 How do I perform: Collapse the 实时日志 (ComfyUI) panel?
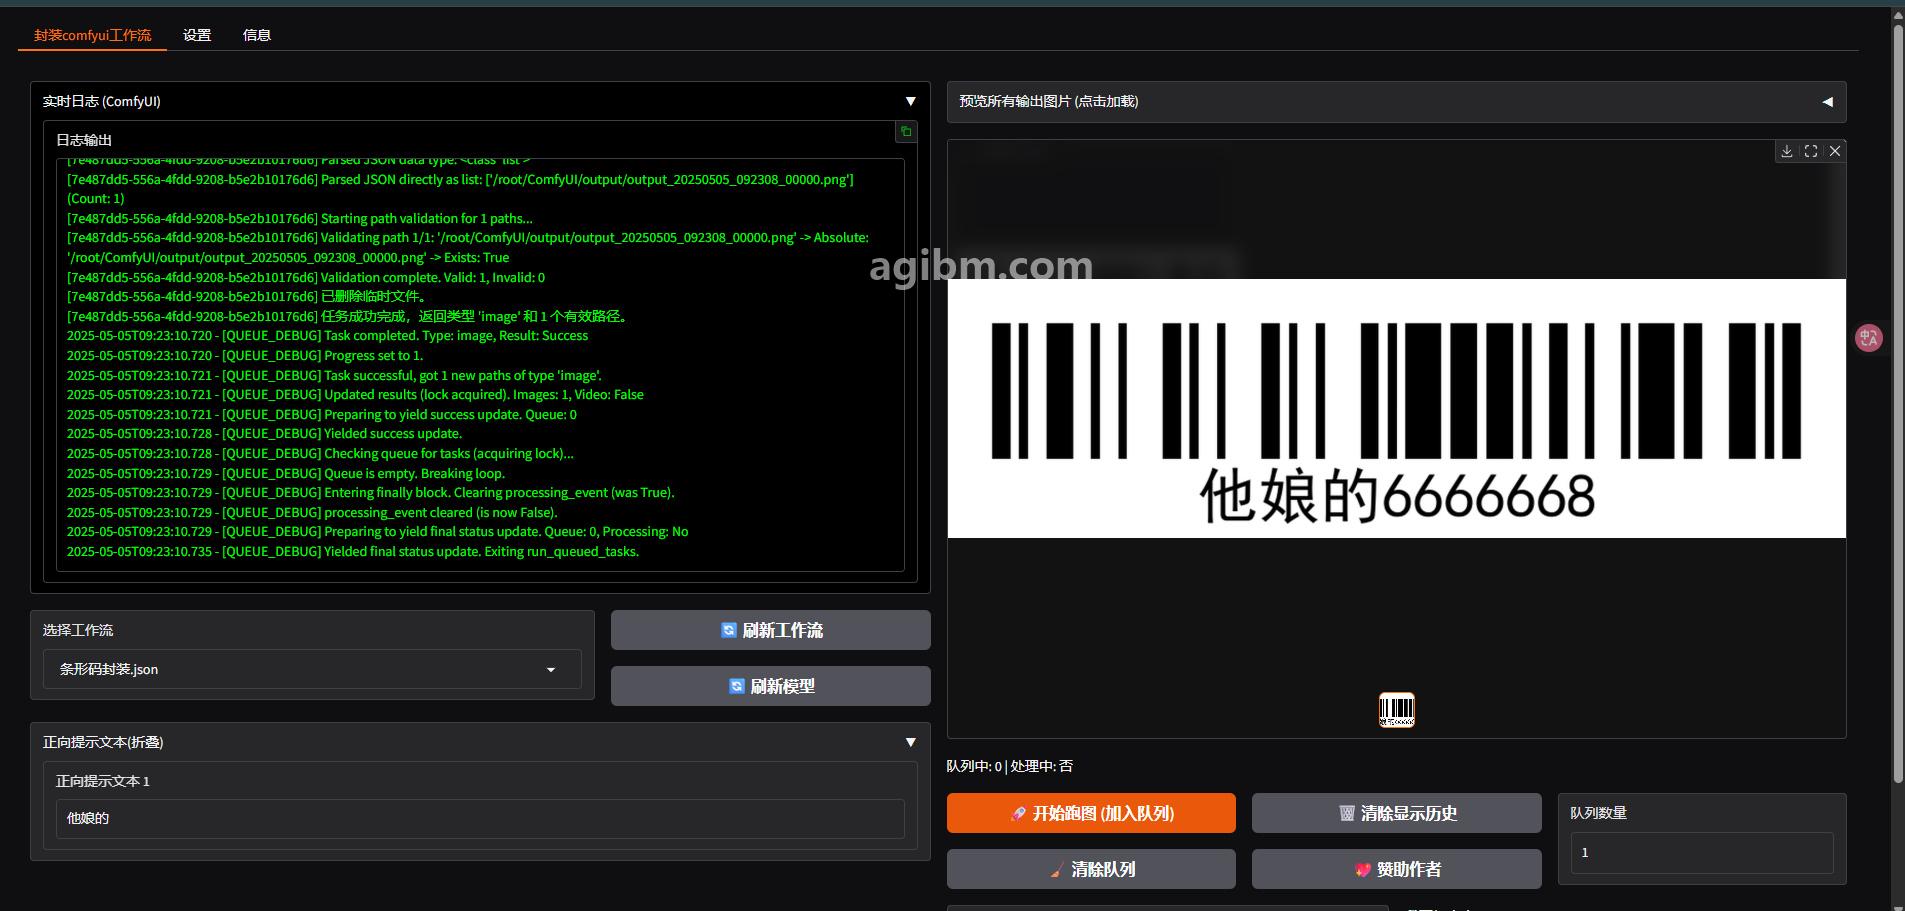910,101
